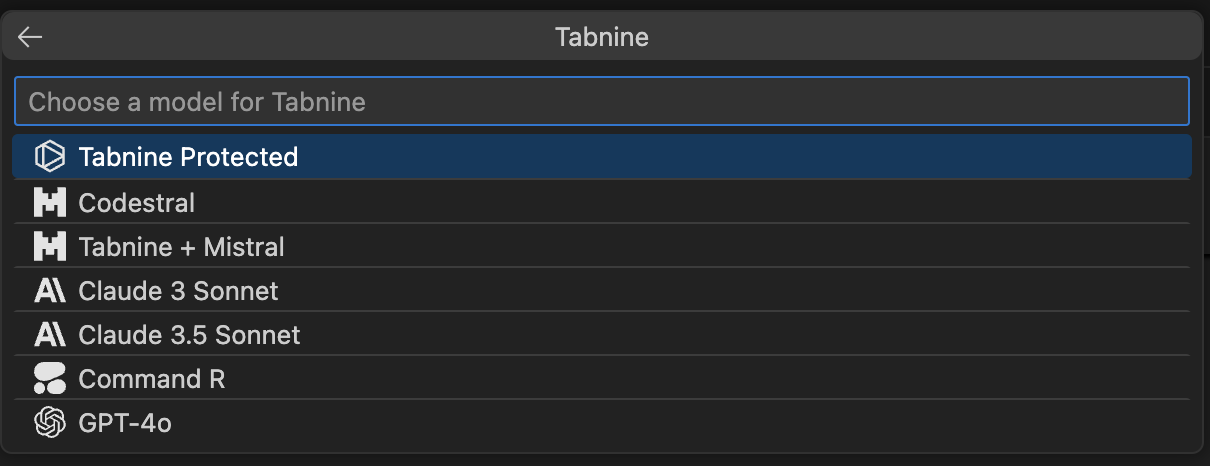Click the Anthropic logo beside Claude 3.5 Sonnet
Viewport: 1210px width, 466px height.
49,335
